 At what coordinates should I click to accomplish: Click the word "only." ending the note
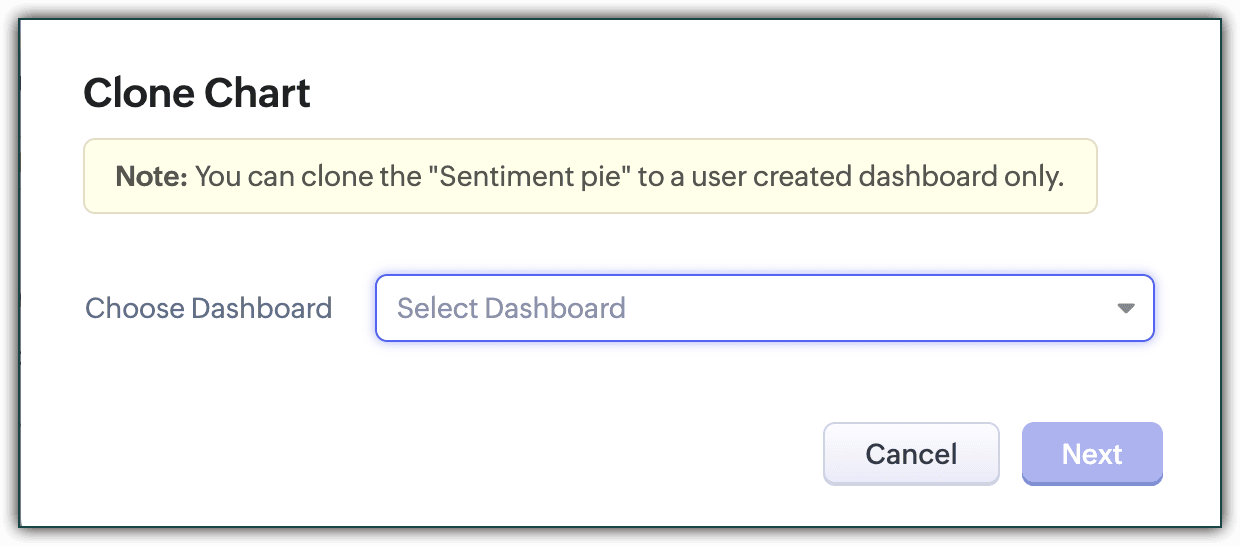[x=1034, y=177]
